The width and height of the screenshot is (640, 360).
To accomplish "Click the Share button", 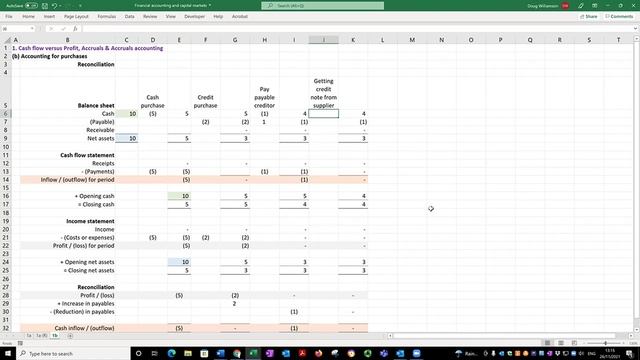I will coord(589,16).
